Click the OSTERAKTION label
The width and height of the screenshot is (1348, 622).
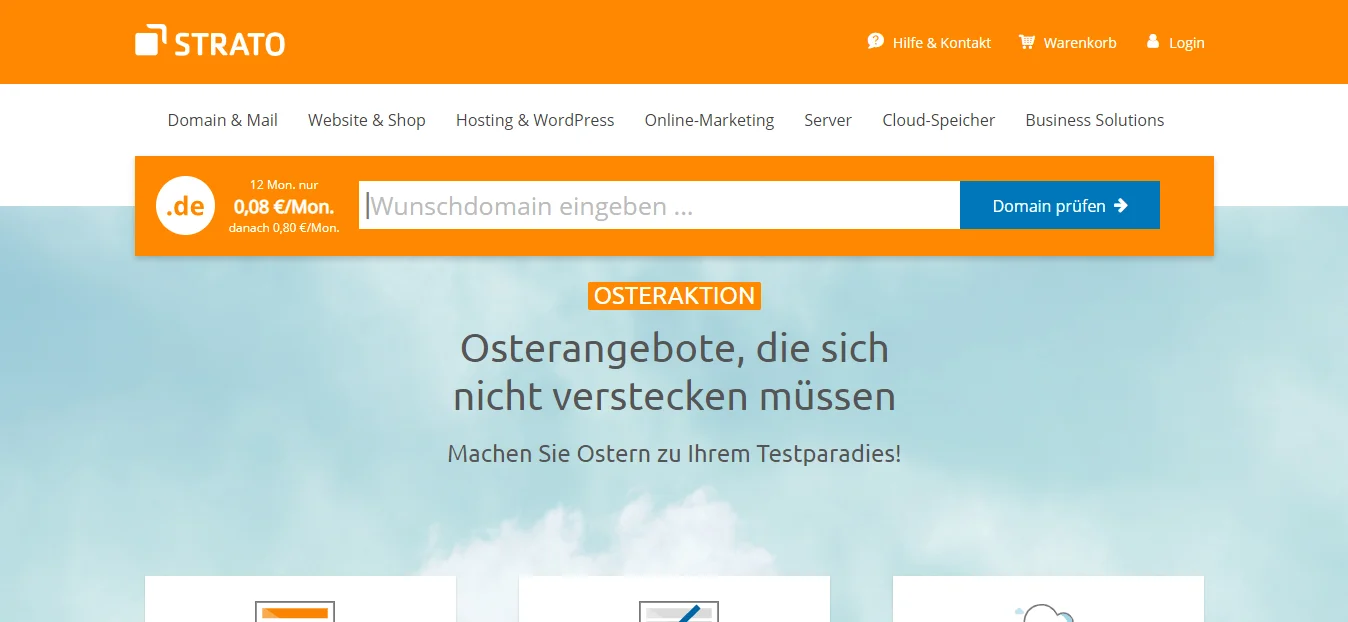674,296
